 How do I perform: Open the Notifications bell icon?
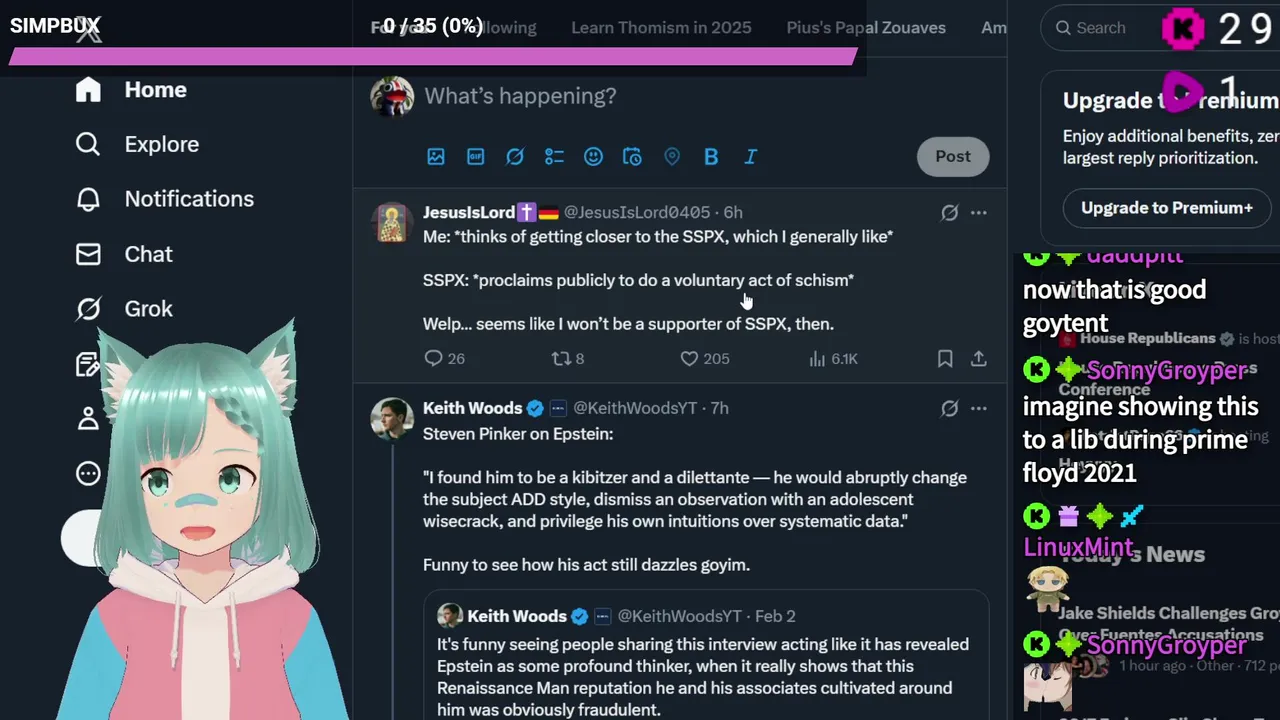pyautogui.click(x=88, y=199)
